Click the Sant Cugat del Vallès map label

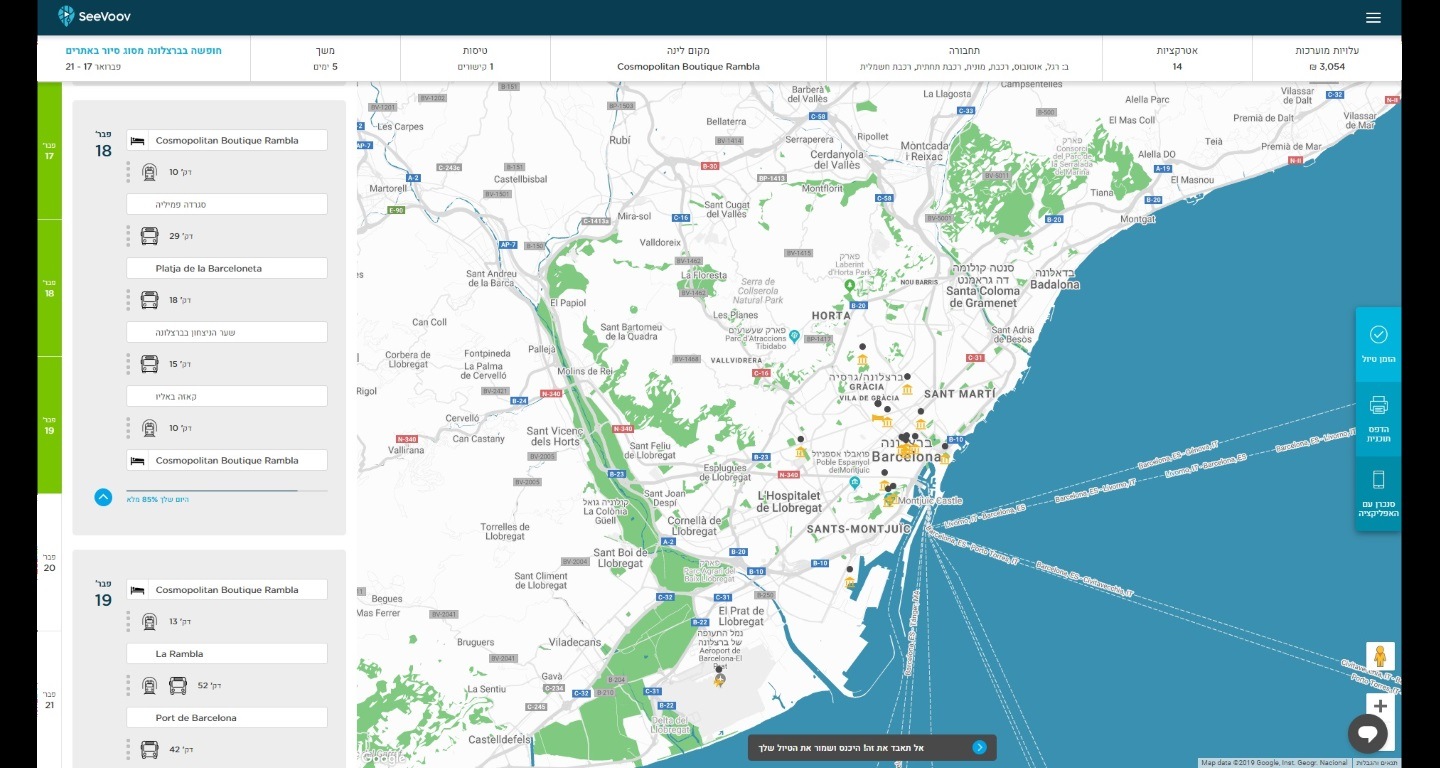tap(726, 208)
